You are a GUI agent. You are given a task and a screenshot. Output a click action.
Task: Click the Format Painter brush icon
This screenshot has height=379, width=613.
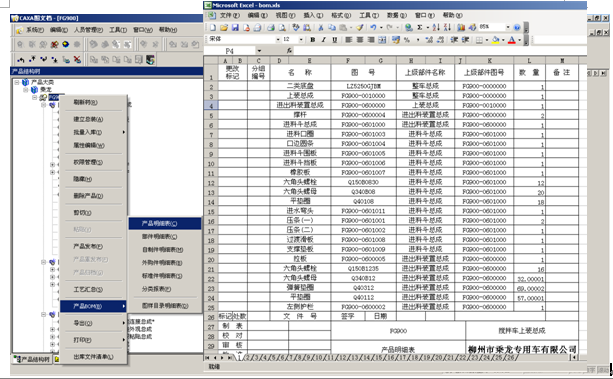tap(359, 27)
